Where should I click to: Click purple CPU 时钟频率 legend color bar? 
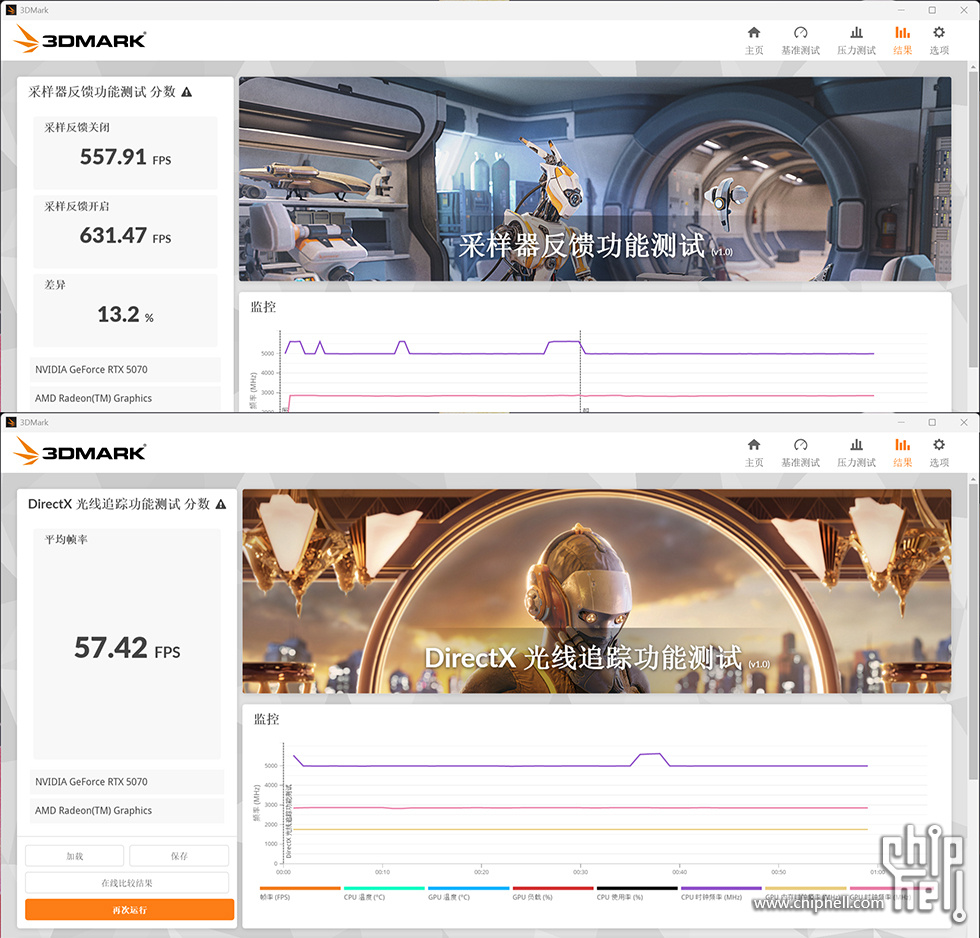[x=720, y=888]
